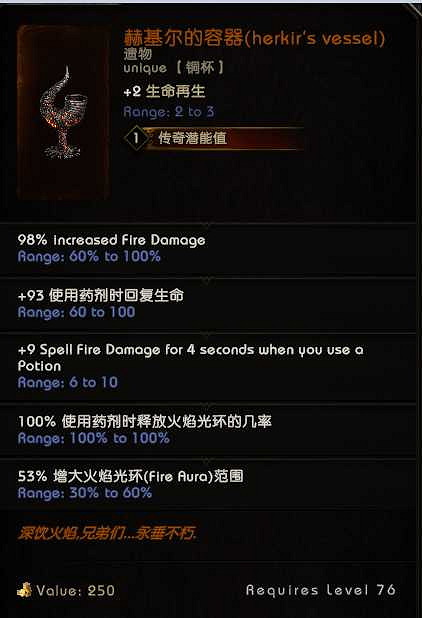Click the orange italic flavor text line
422x618 pixels.
(x=106, y=533)
